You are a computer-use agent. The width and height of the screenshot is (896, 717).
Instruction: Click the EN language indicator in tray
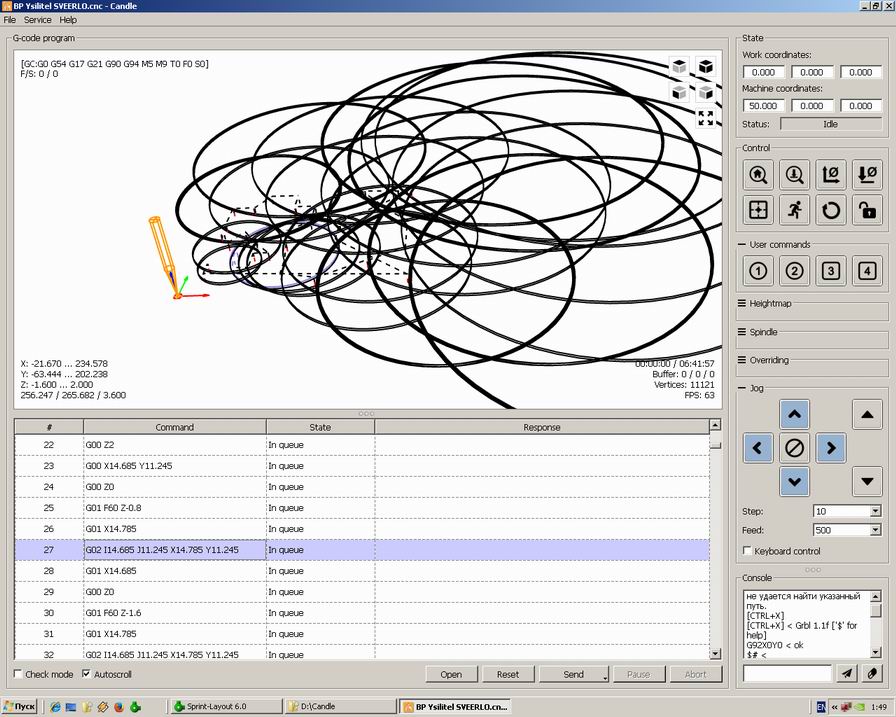tap(822, 707)
